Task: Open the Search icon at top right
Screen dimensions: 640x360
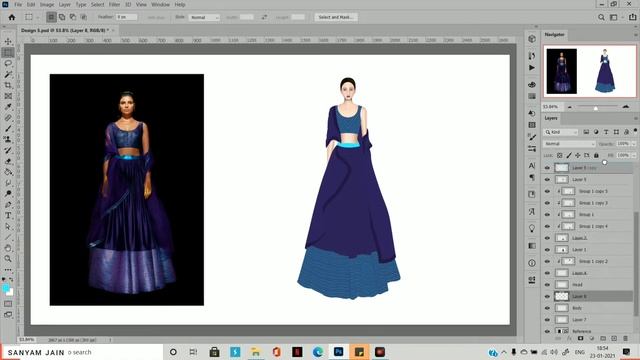Action: [601, 17]
